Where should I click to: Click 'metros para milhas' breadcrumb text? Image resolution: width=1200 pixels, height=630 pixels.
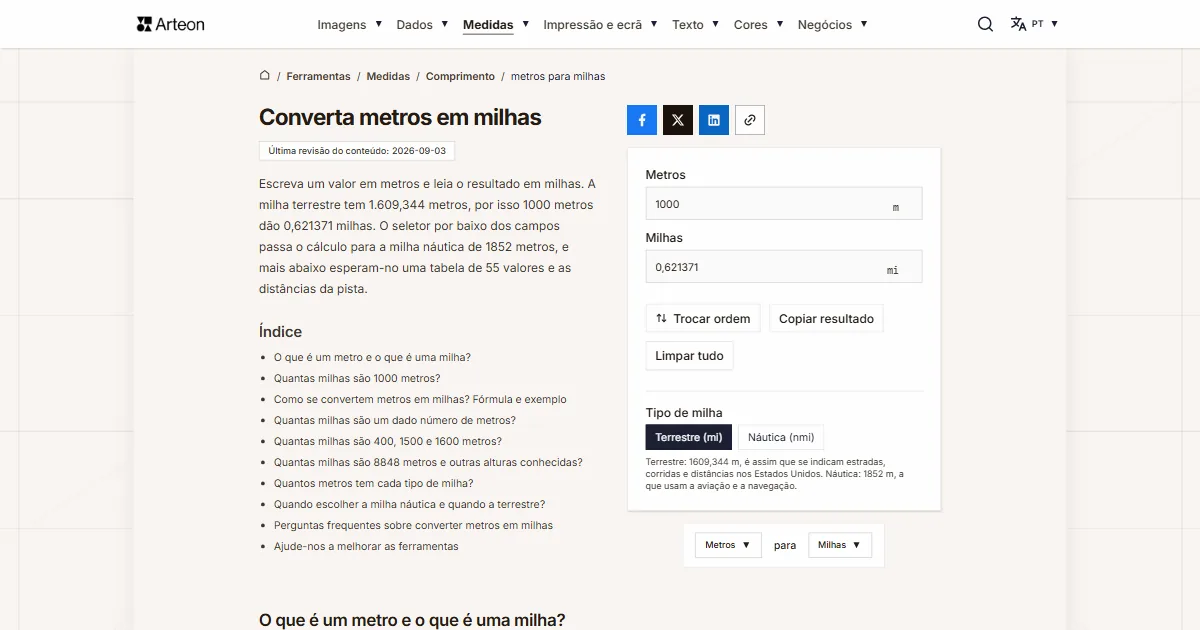point(558,76)
